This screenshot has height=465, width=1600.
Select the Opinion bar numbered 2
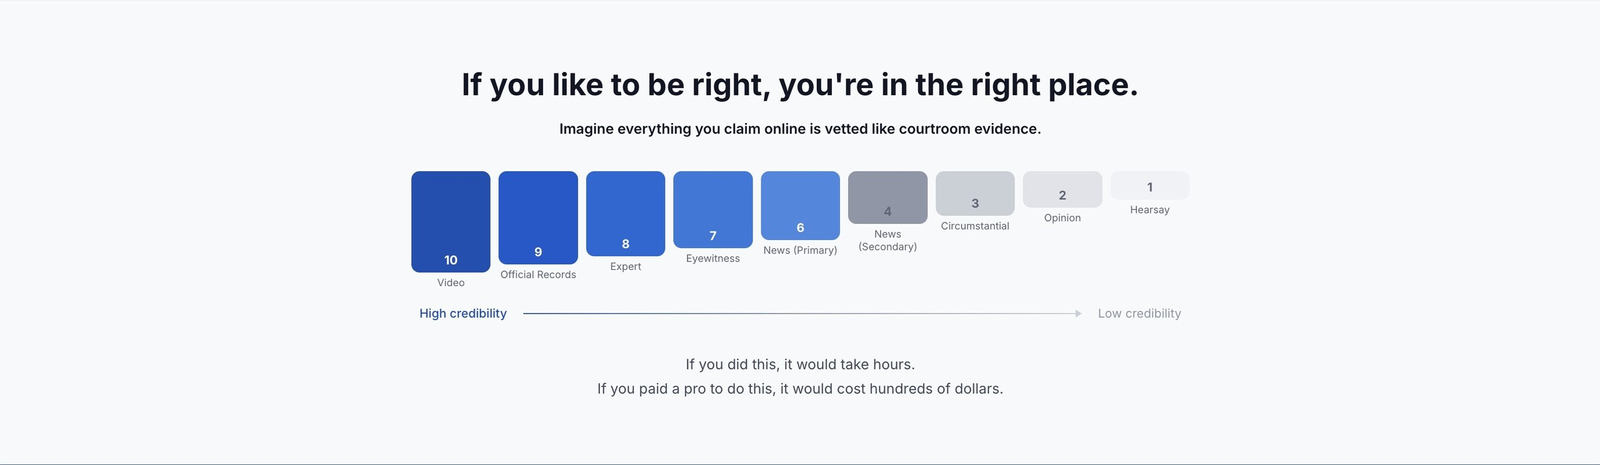point(1062,189)
